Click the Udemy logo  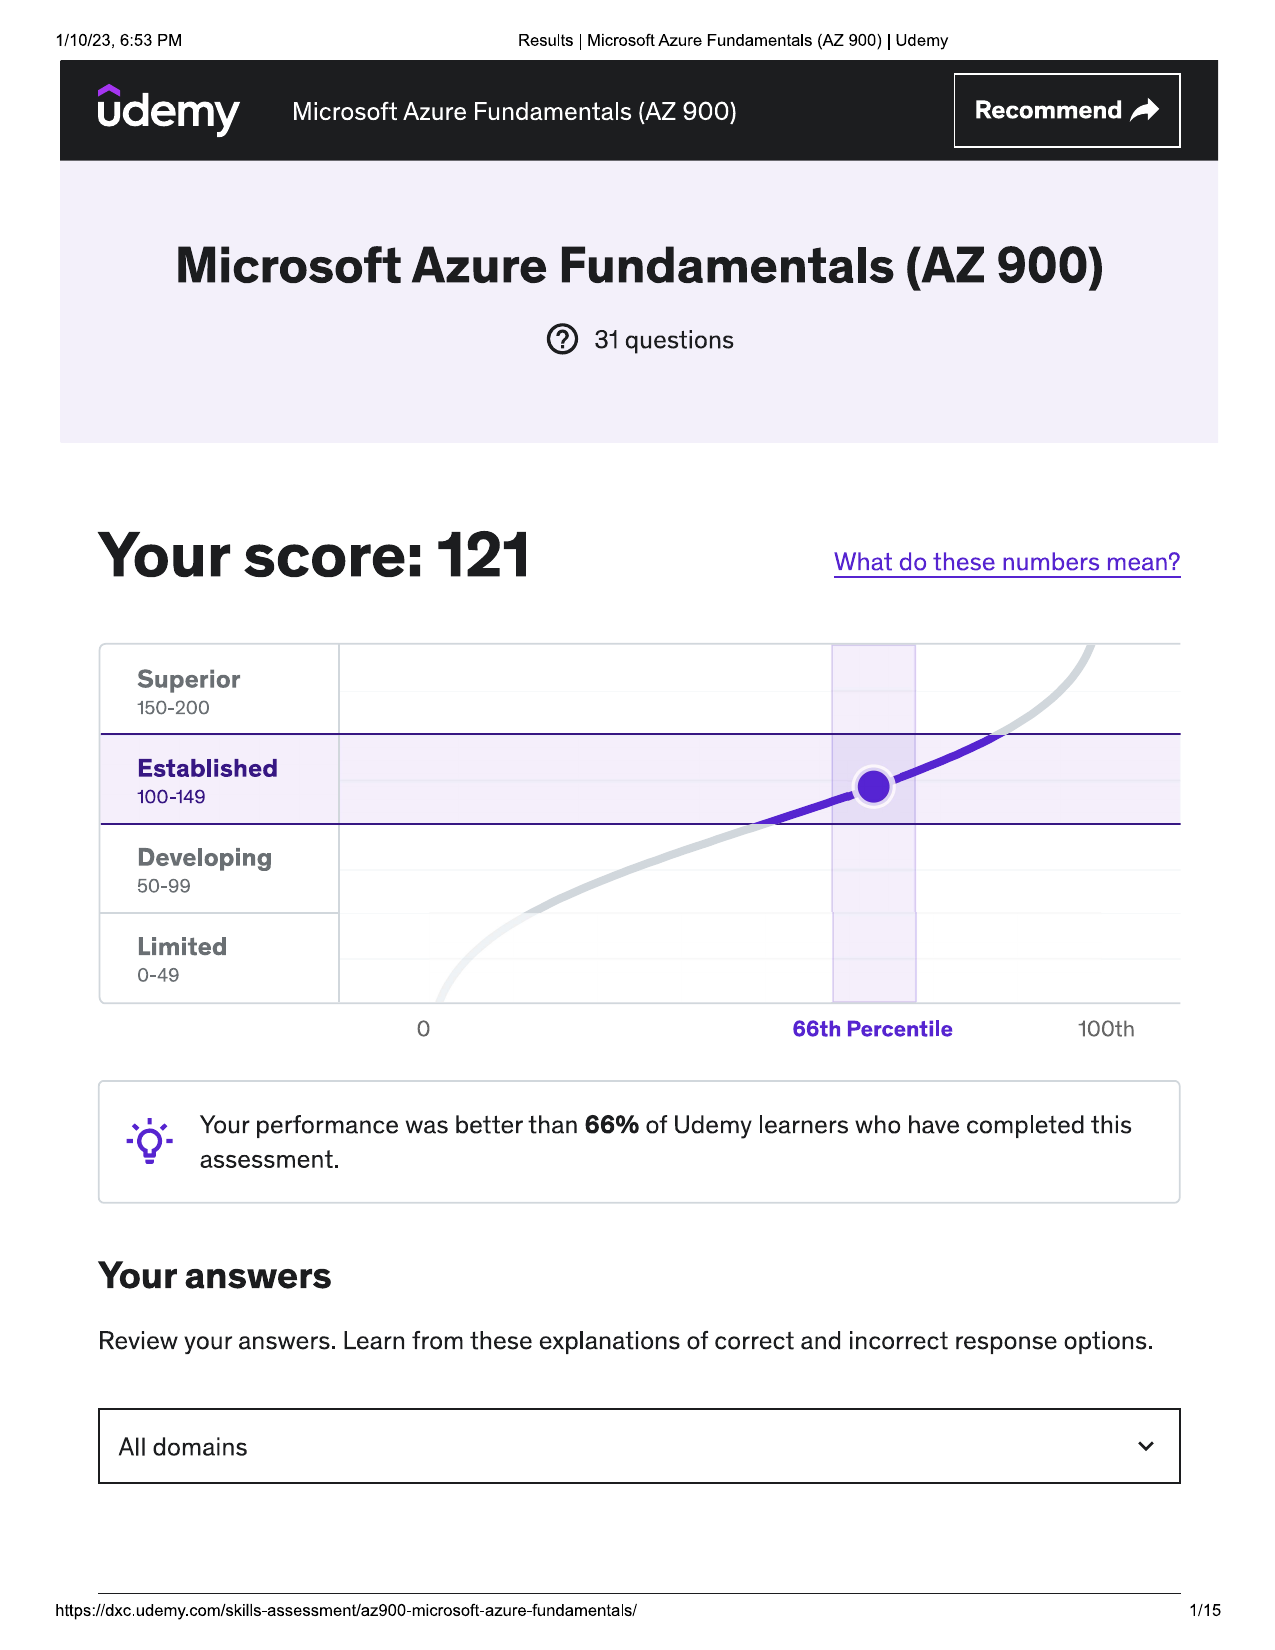168,110
